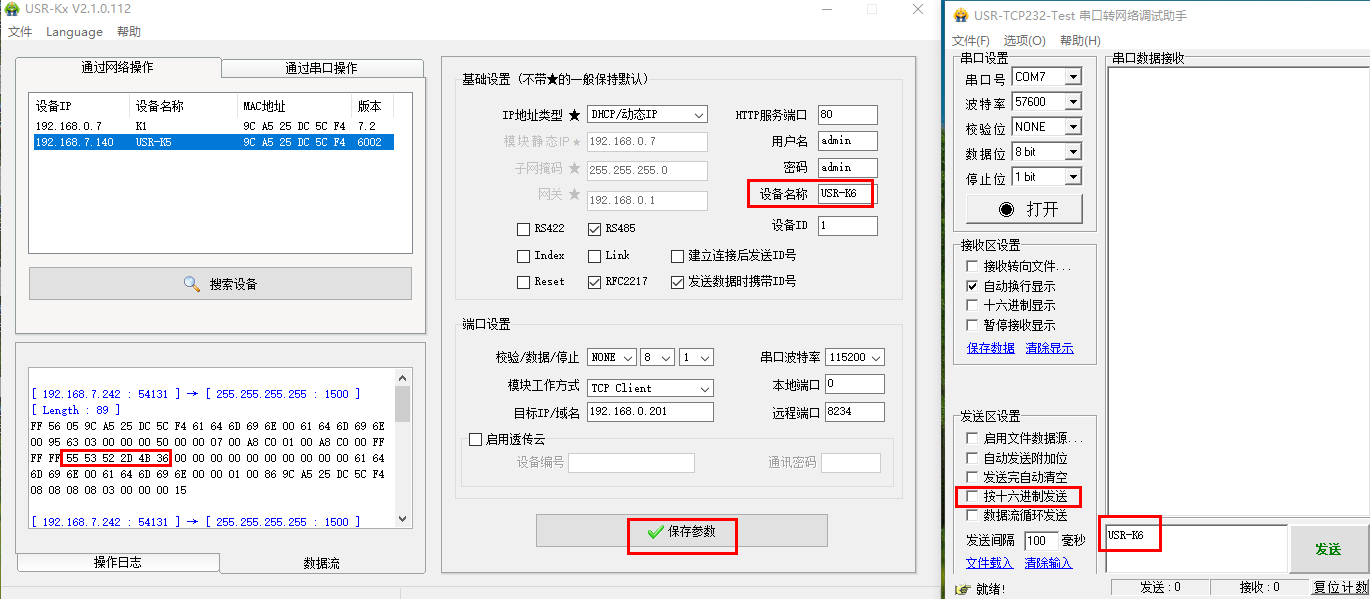This screenshot has height=599, width=1370.
Task: Enable the RS422 checkbox
Action: 523,229
